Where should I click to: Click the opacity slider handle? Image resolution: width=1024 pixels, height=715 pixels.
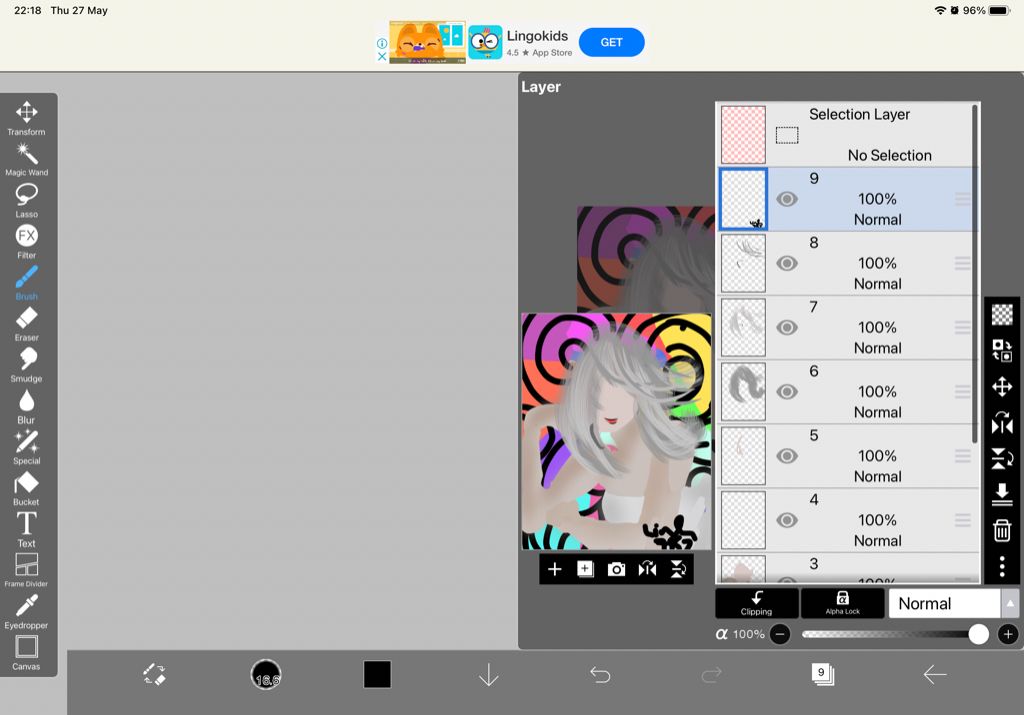[978, 634]
